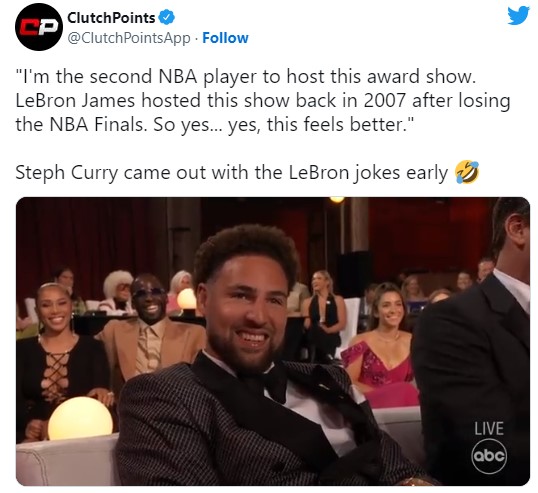The height and width of the screenshot is (493, 538).
Task: Click the abc network logo on video
Action: tap(489, 456)
